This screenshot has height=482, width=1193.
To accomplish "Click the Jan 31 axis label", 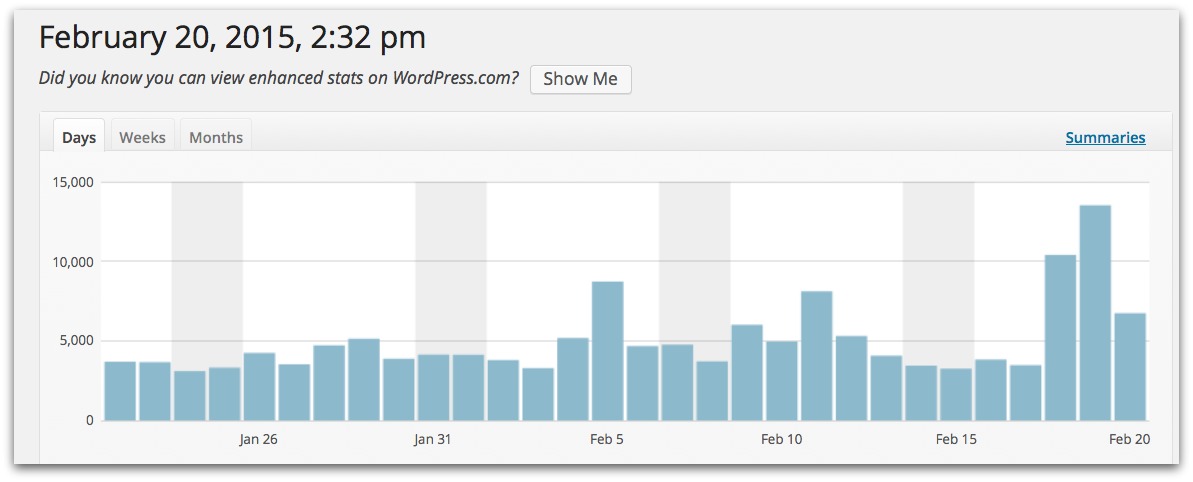I will pyautogui.click(x=433, y=439).
